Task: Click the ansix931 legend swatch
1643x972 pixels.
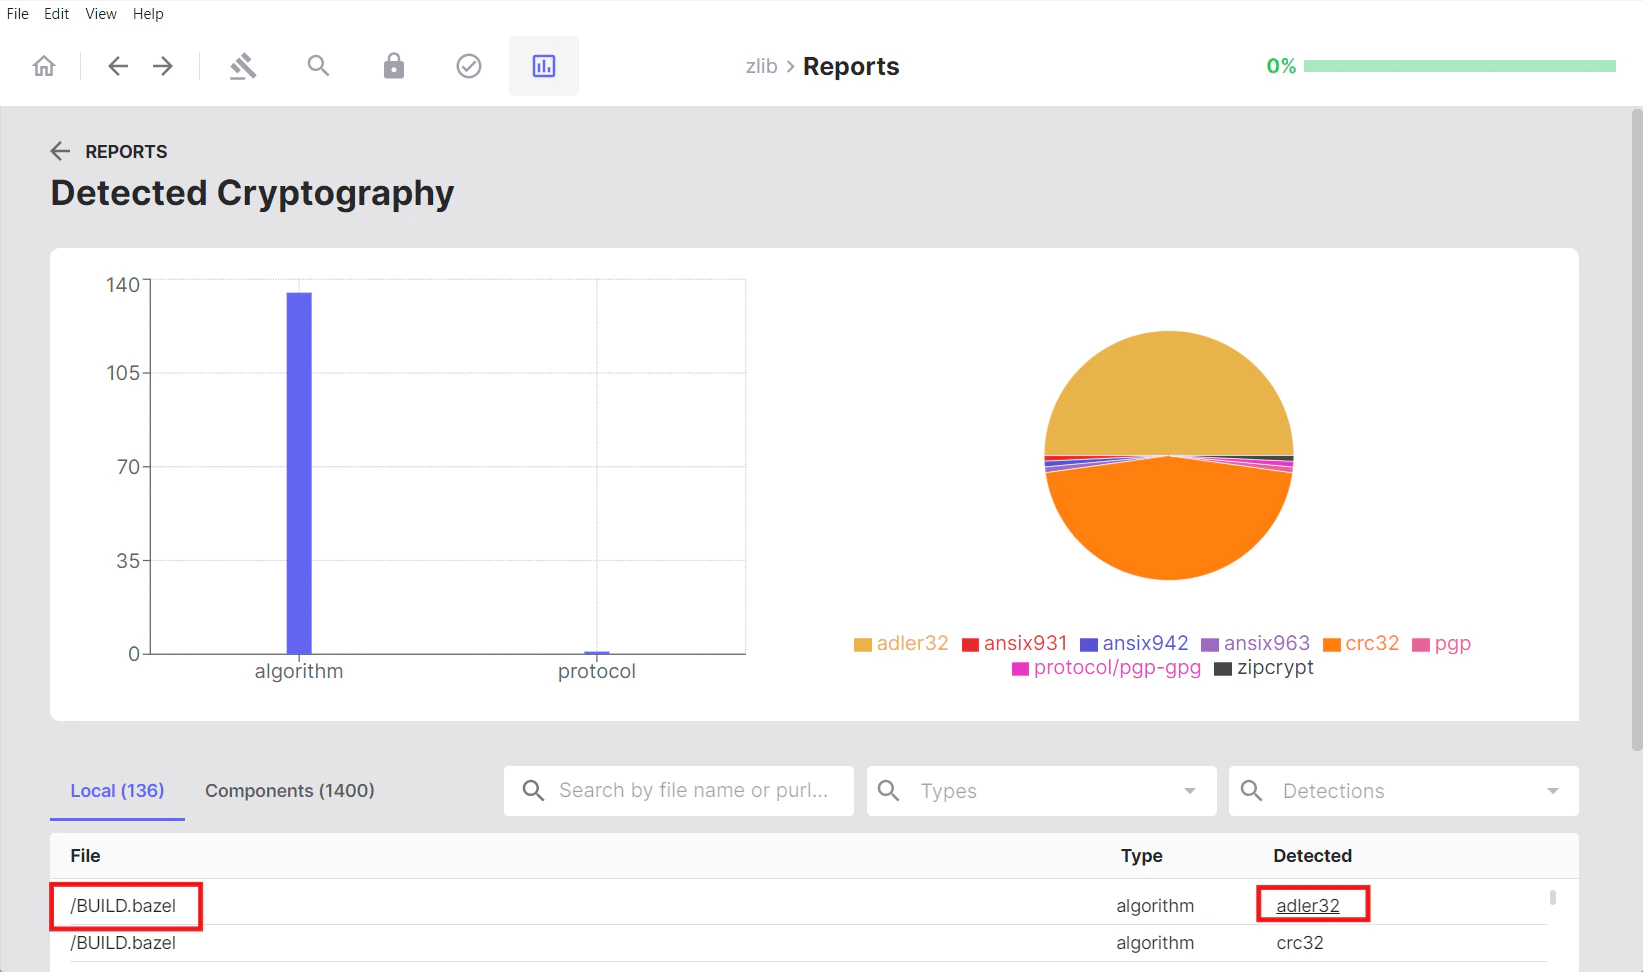Action: pos(970,645)
